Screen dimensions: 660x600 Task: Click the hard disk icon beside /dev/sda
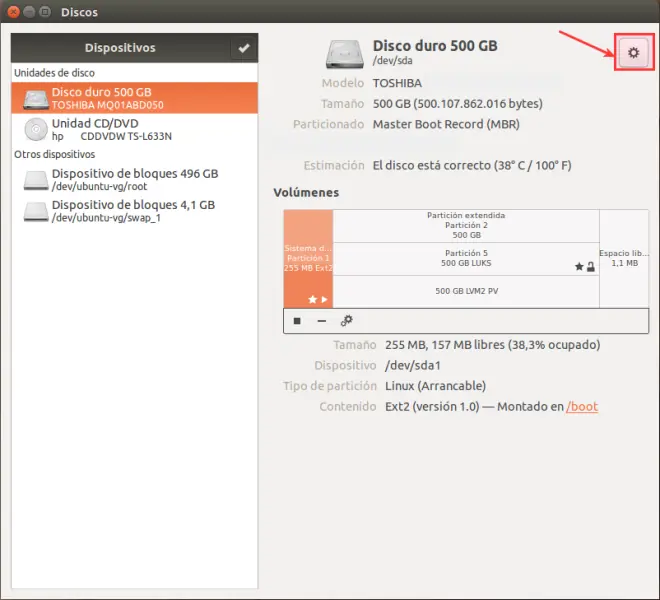344,54
